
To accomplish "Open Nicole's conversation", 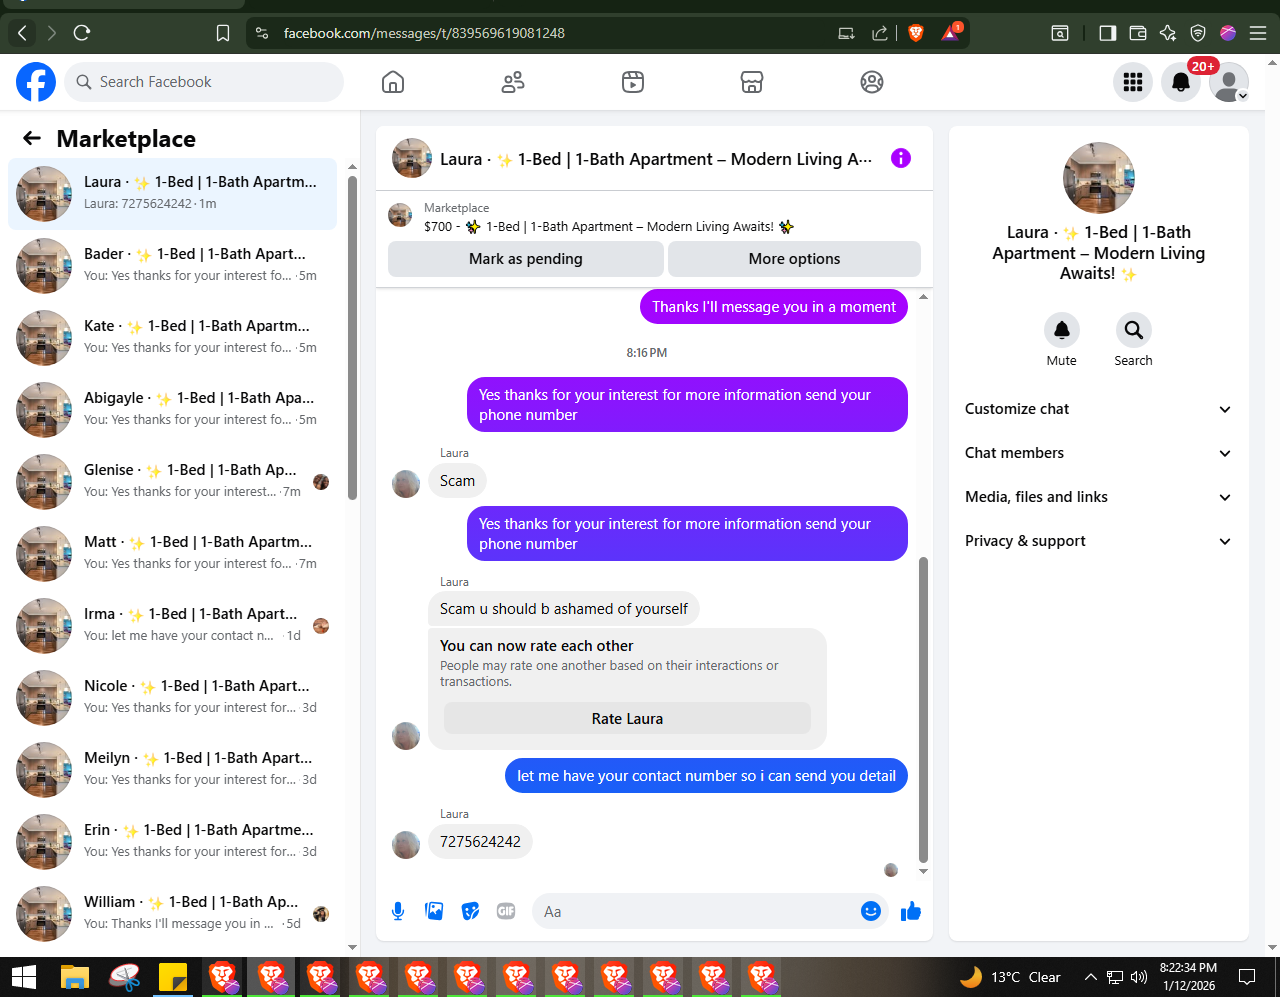I will [x=172, y=698].
